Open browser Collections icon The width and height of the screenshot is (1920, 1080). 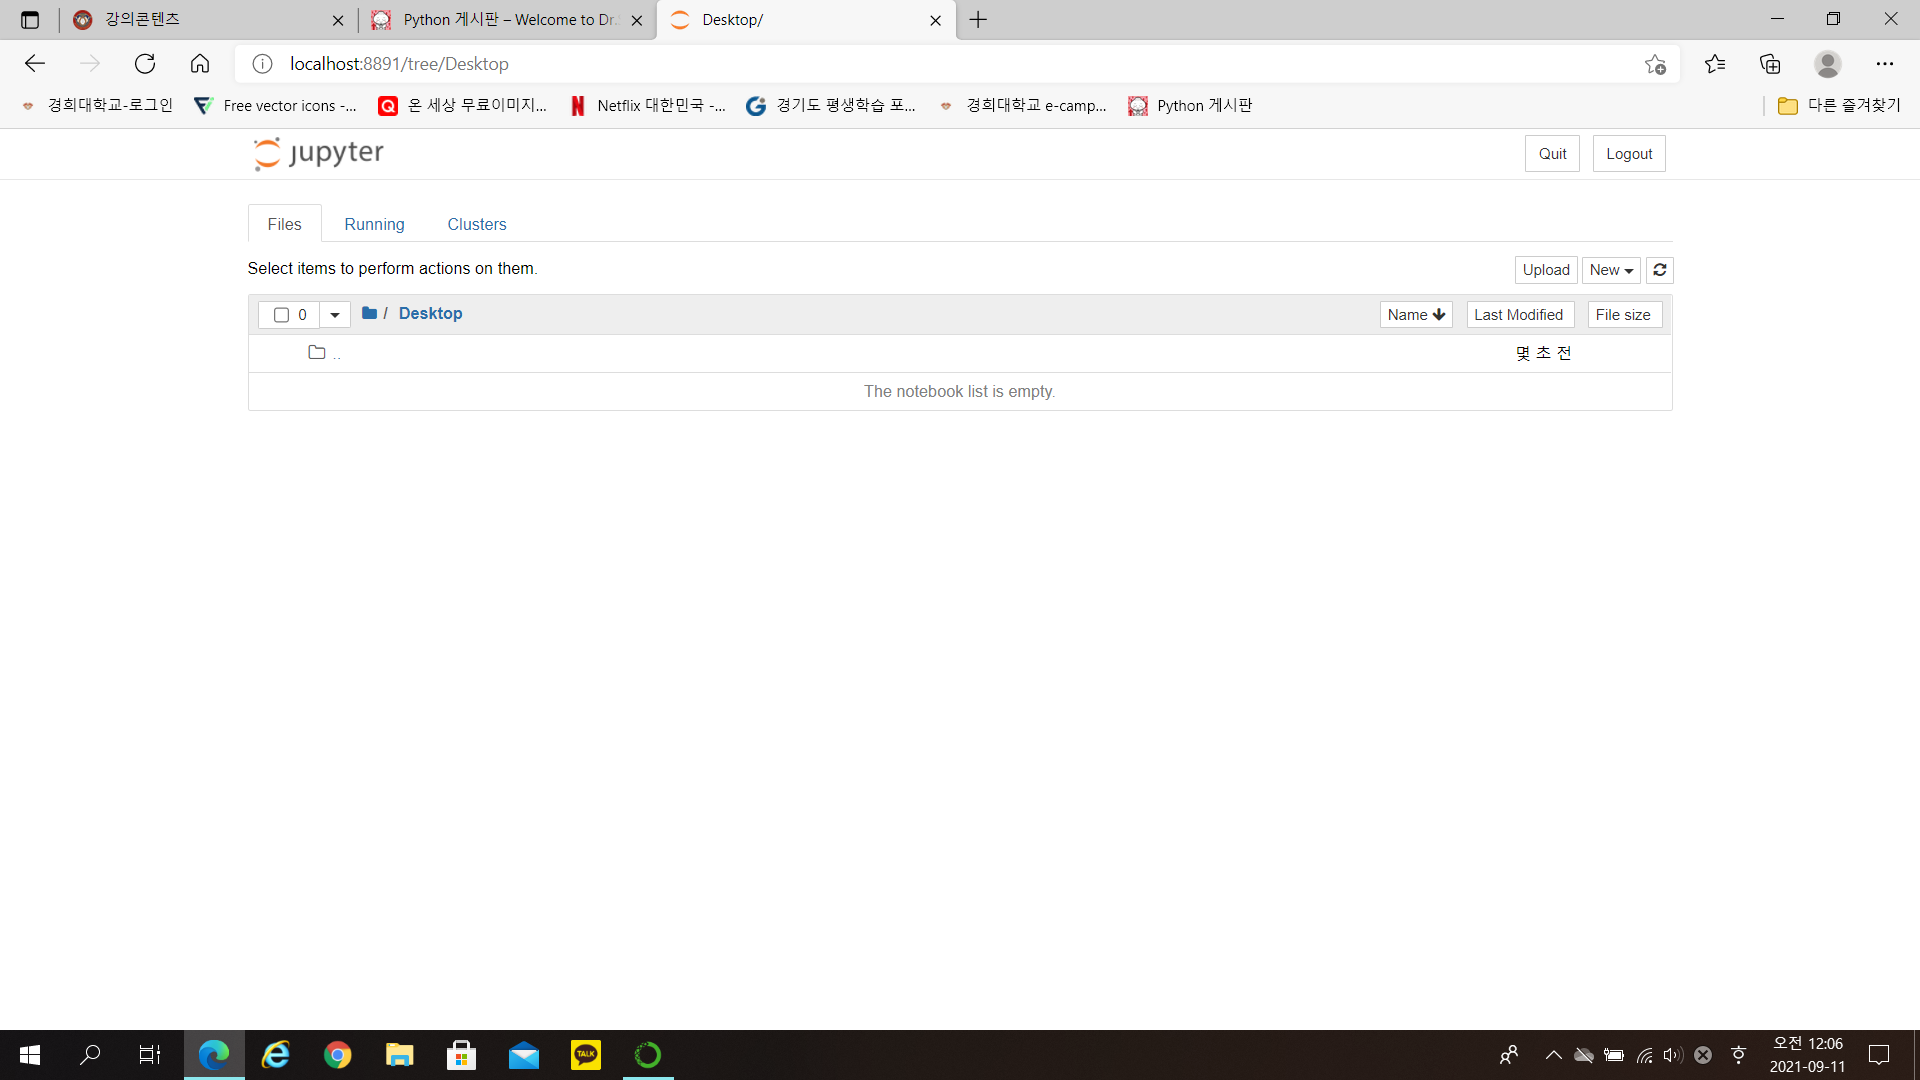(1770, 64)
